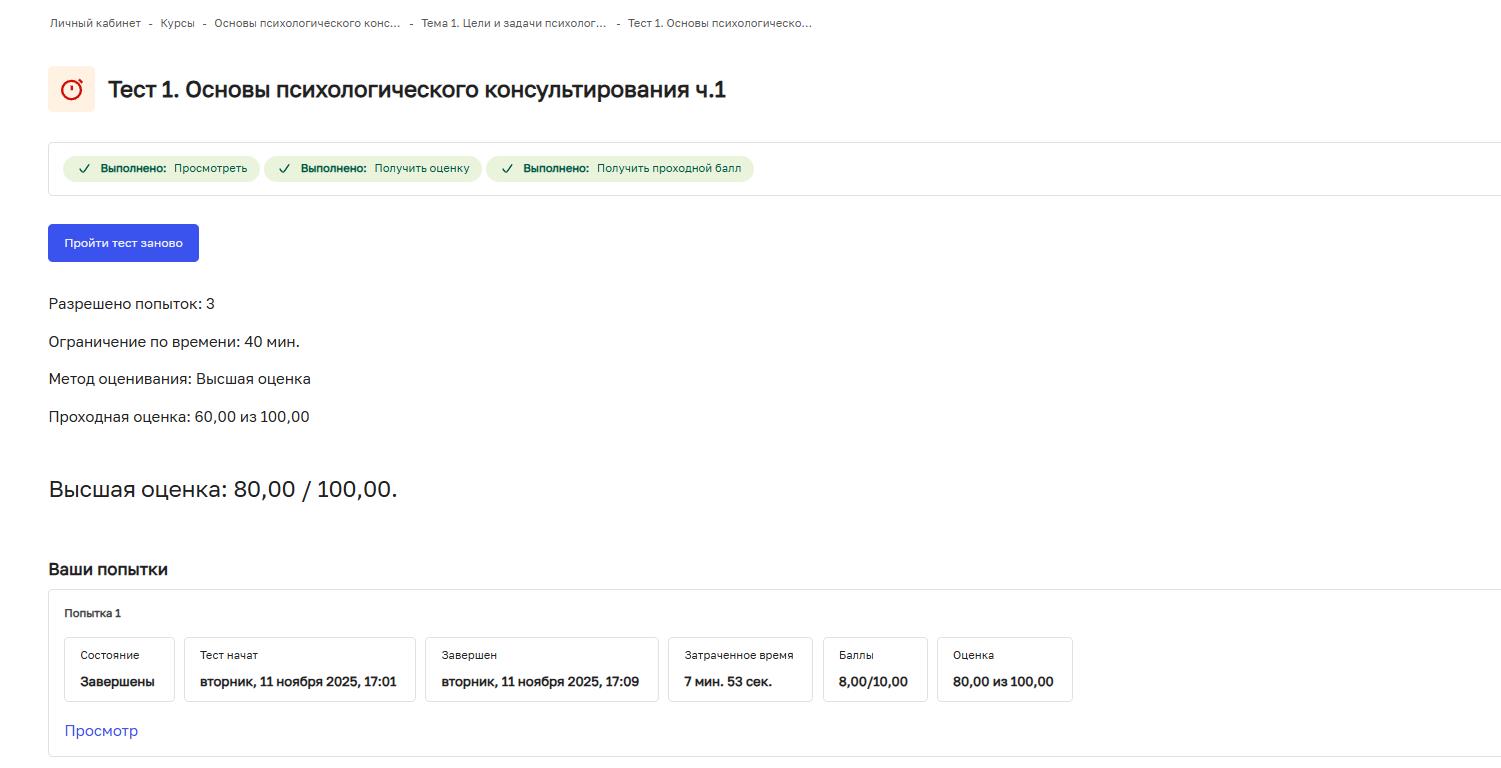1501x768 pixels.
Task: Click text 'Проходная оценка: 60,00 из 100,00'
Action: point(179,417)
